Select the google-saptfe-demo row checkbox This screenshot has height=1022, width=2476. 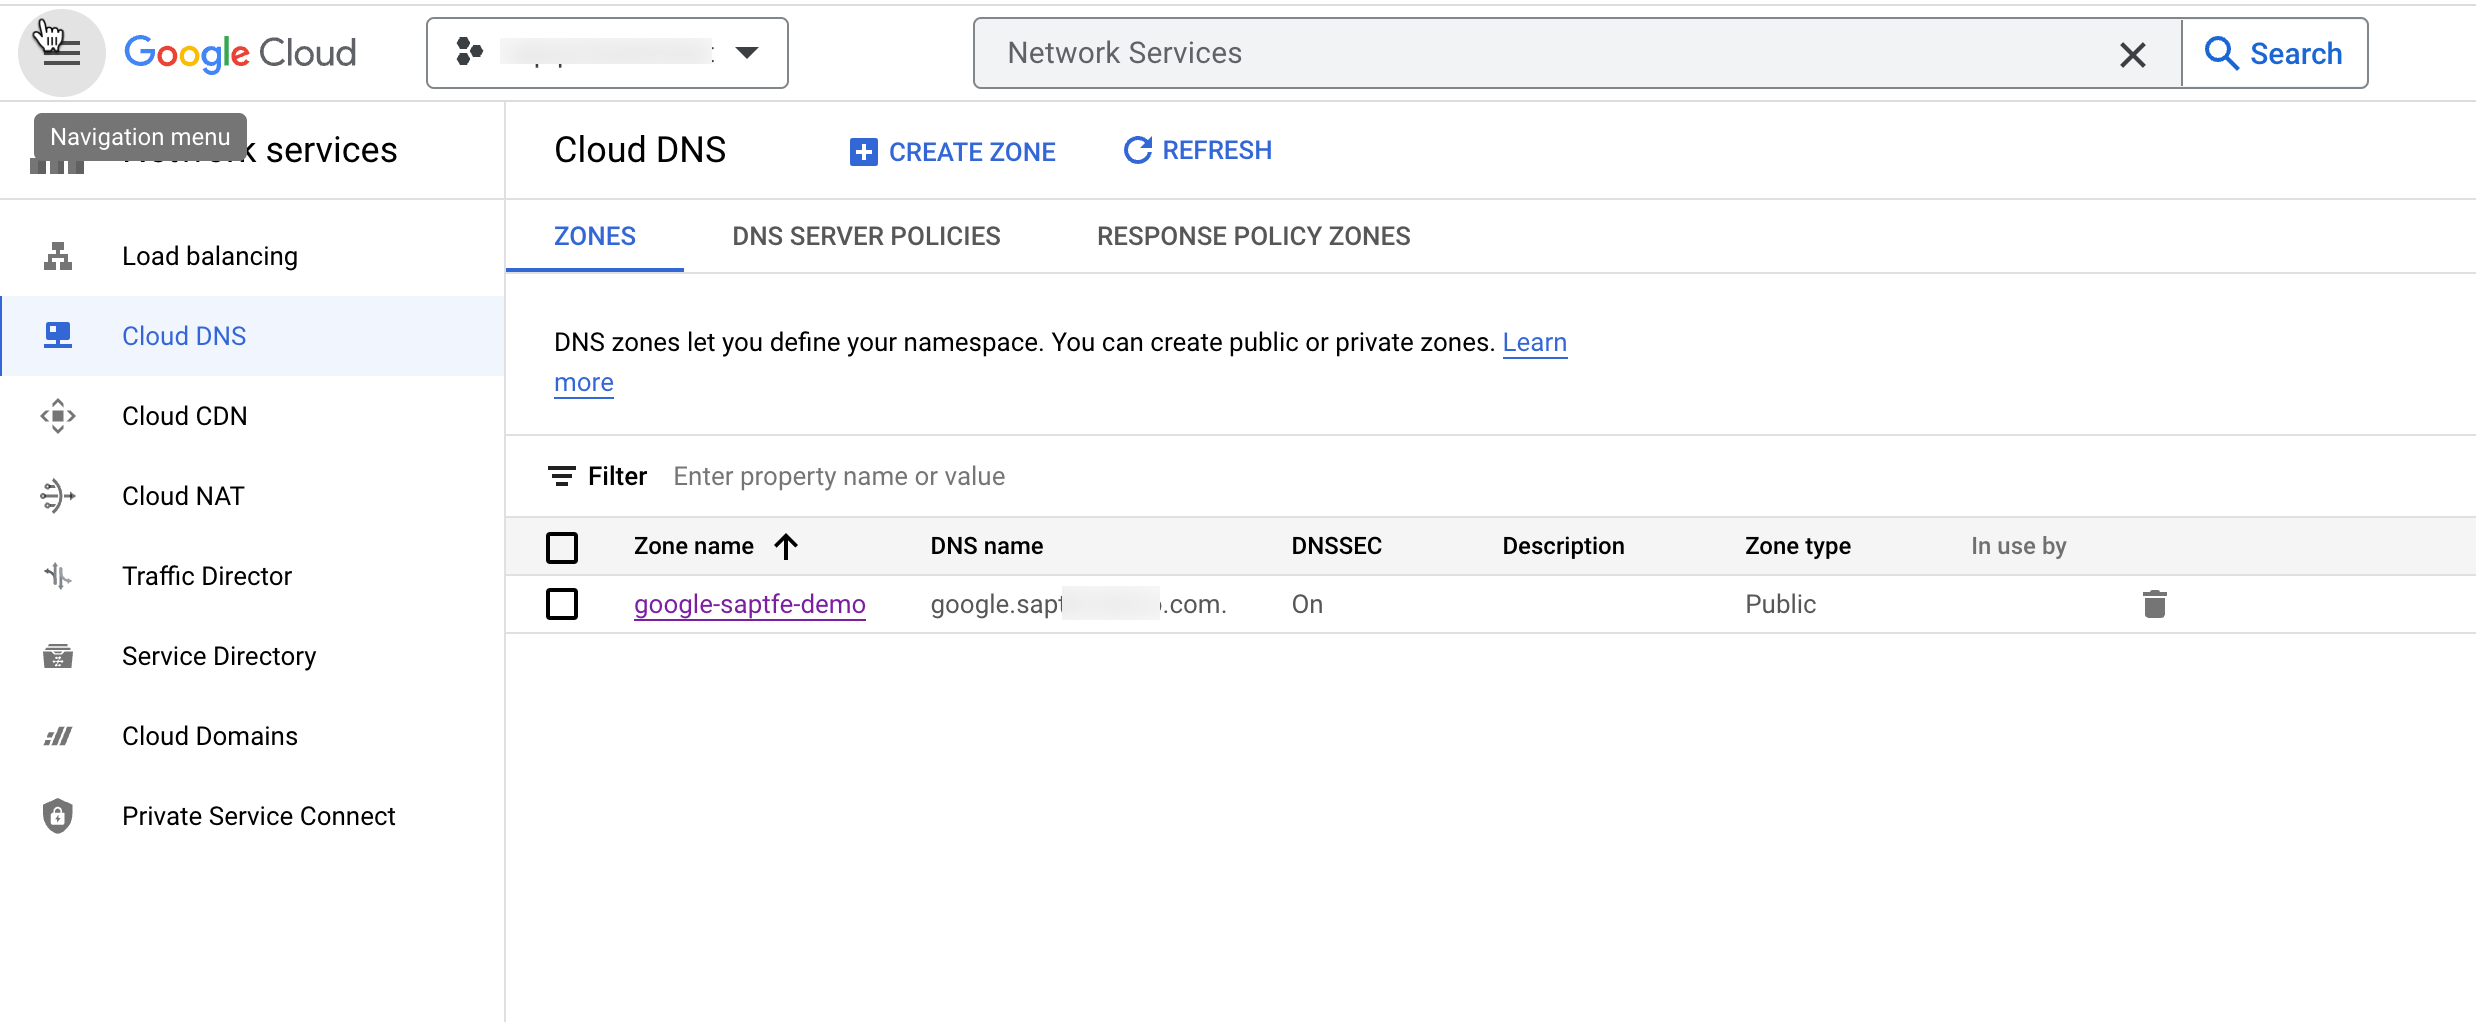(x=562, y=604)
